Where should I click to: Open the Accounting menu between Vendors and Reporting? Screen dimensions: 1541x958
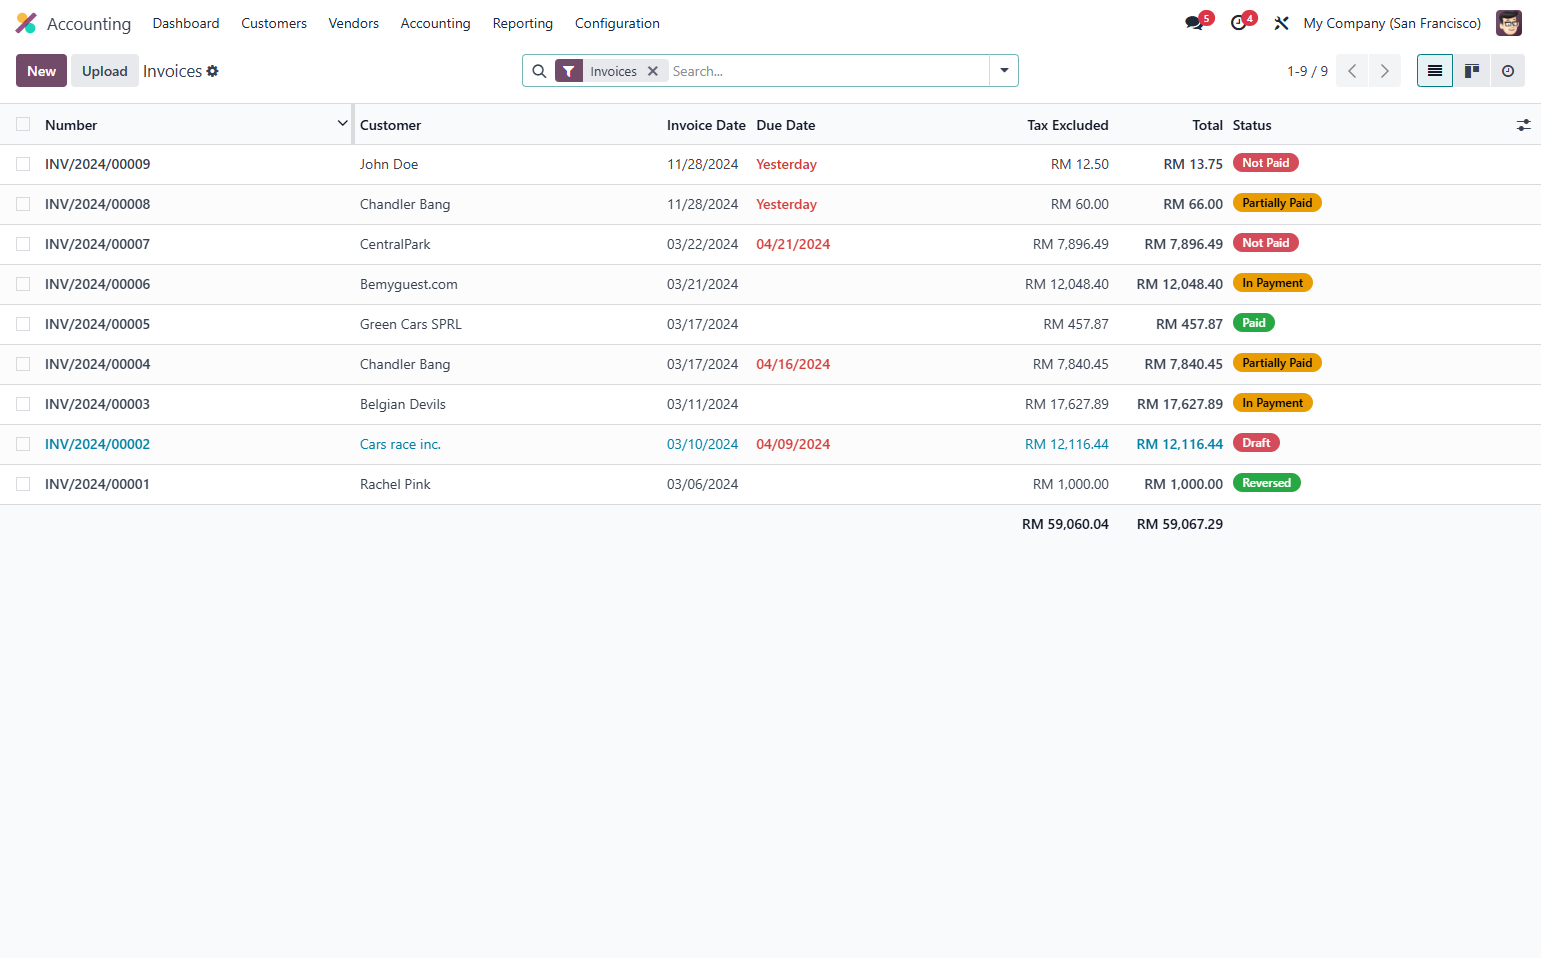(435, 23)
